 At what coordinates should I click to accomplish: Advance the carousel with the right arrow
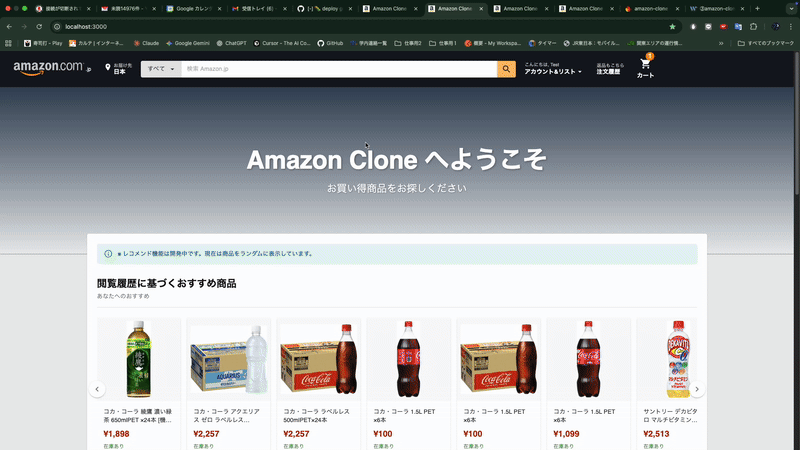[x=697, y=389]
